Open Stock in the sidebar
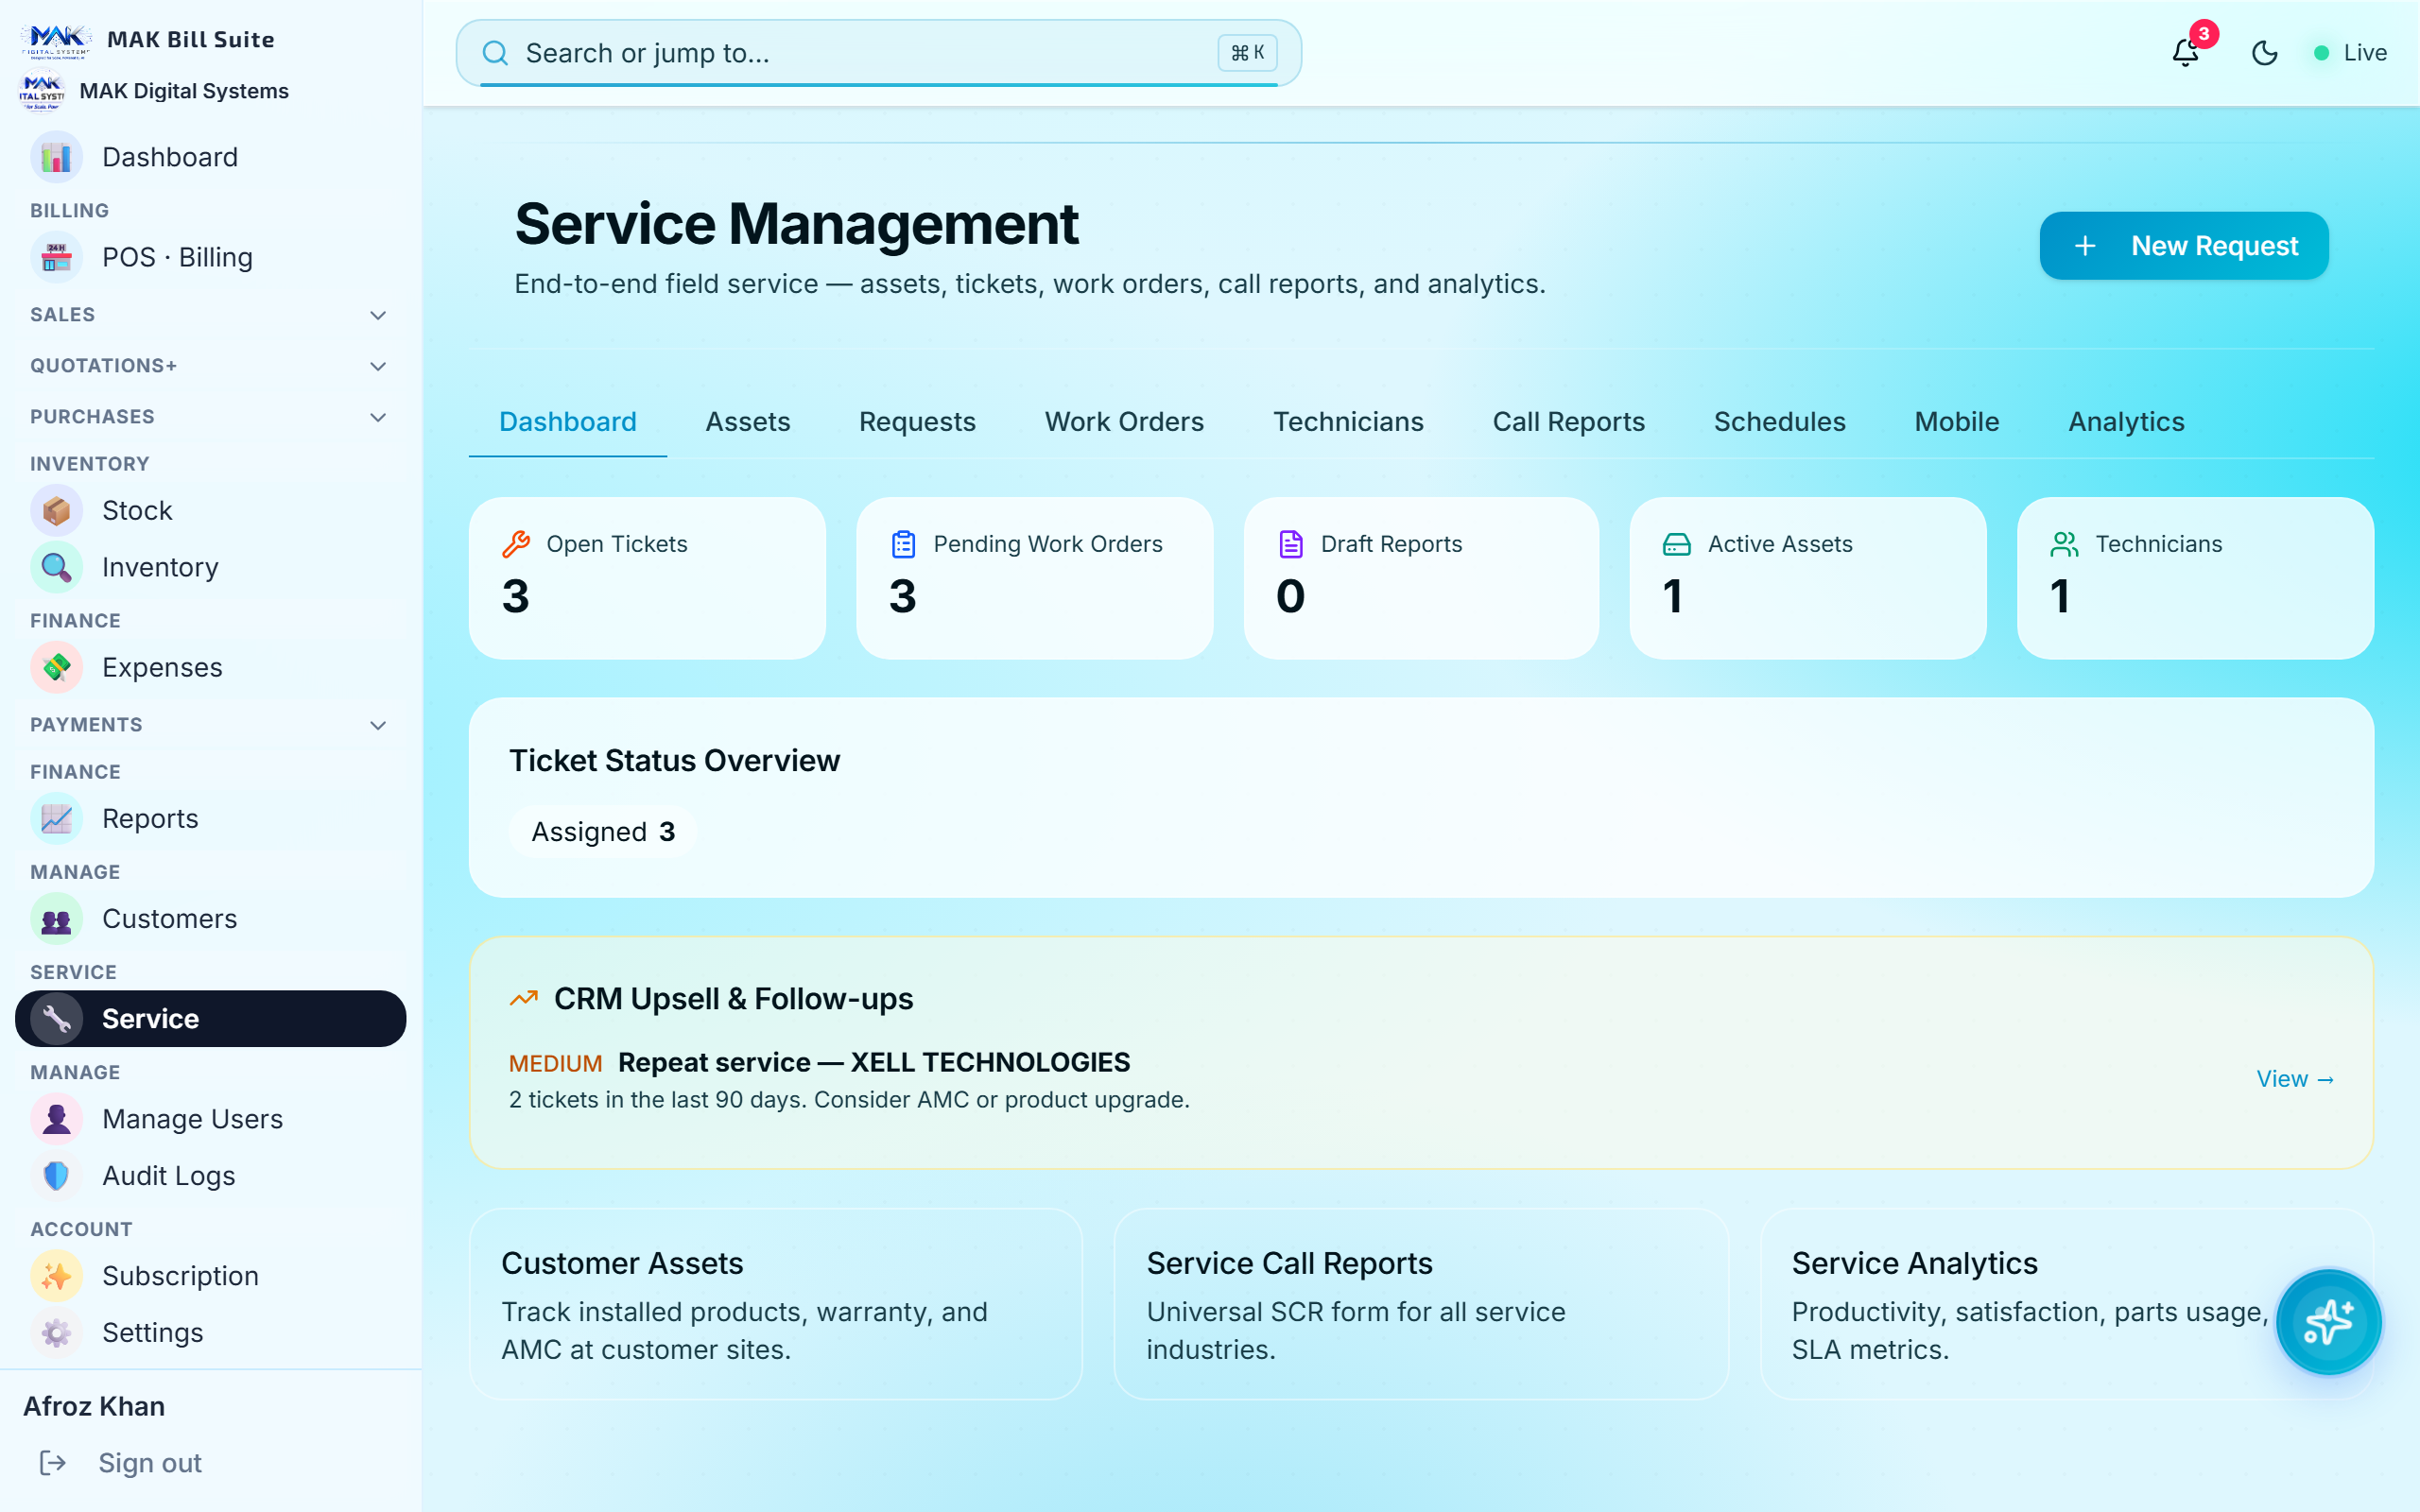2420x1512 pixels. [x=211, y=511]
